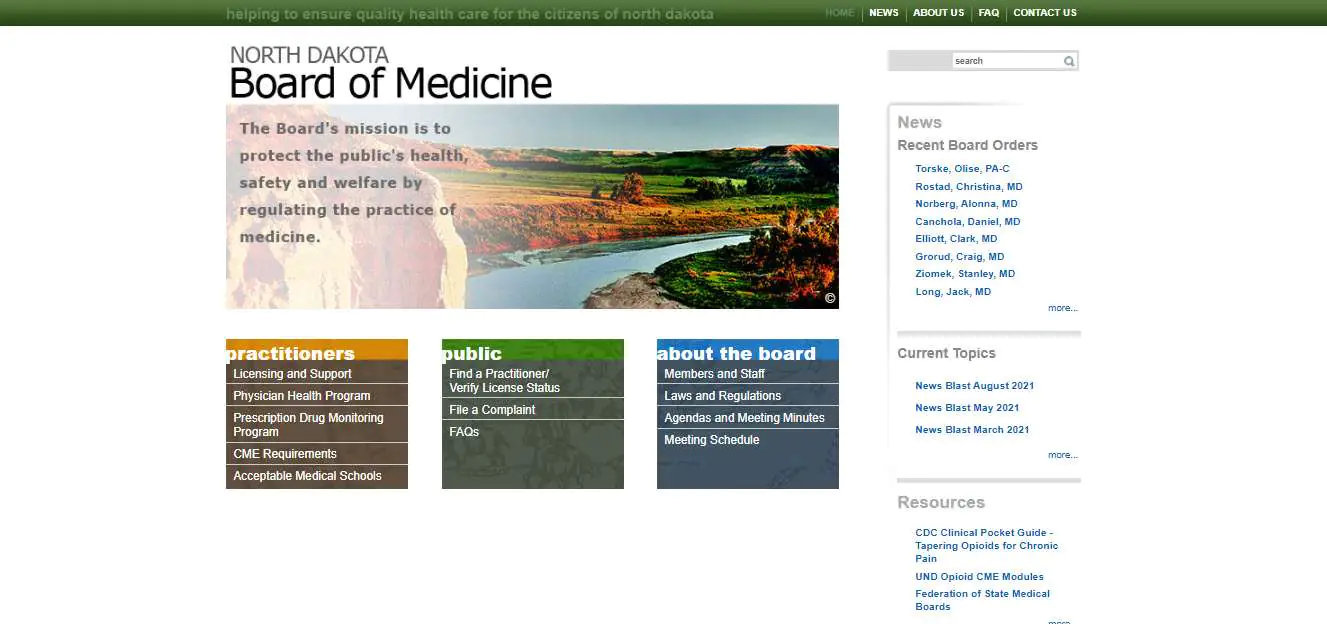
Task: View Agendas and Meeting Minutes
Action: tap(744, 417)
